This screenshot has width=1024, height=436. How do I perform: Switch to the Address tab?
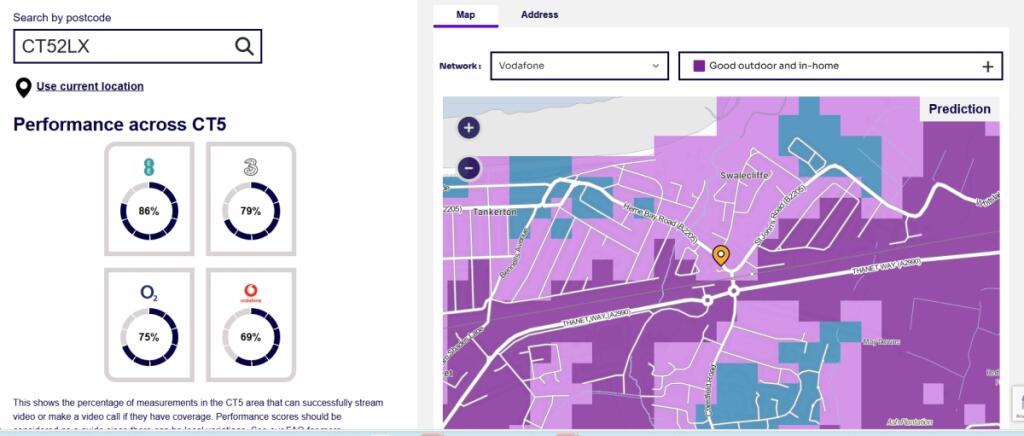(x=539, y=15)
